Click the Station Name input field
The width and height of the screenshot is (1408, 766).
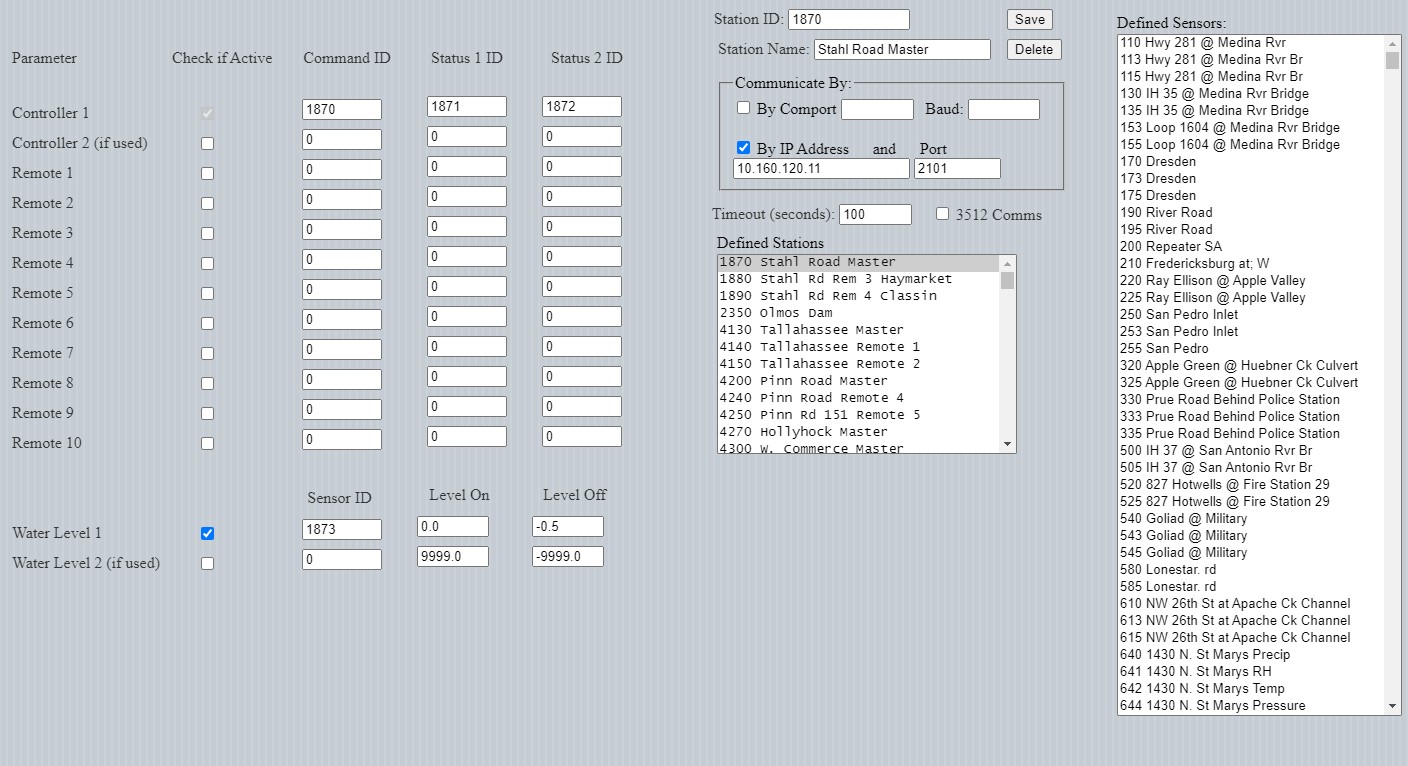(901, 50)
